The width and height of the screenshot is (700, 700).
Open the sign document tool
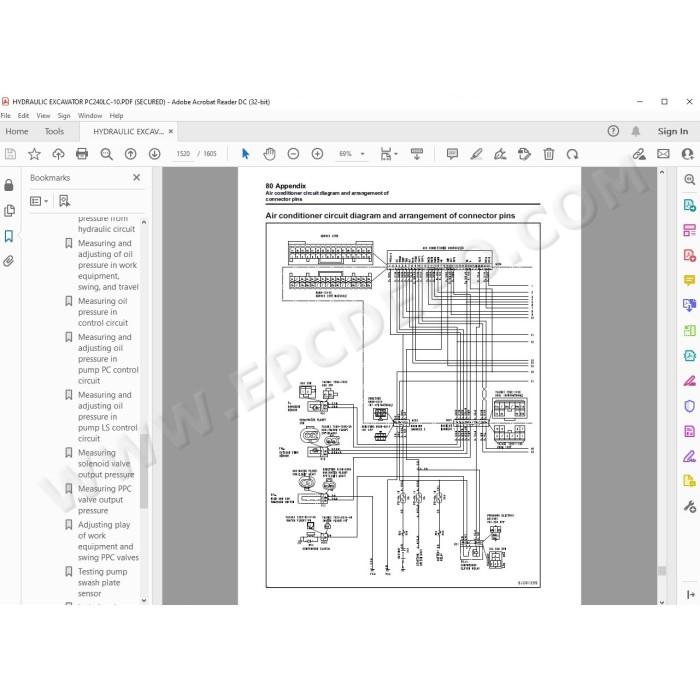[x=500, y=154]
